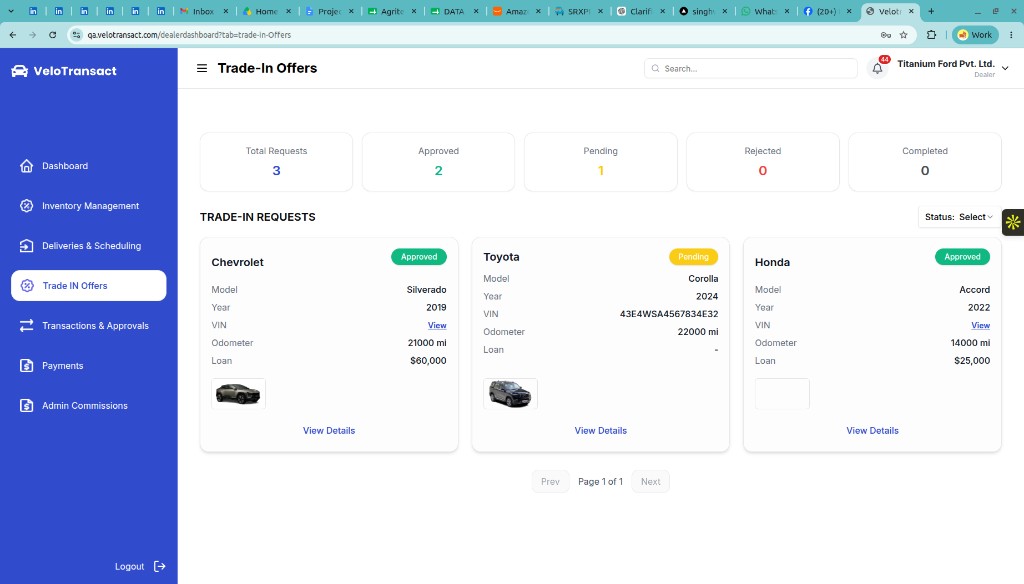1024x584 pixels.
Task: Click the Chevrolet vehicle thumbnail
Action: [238, 394]
